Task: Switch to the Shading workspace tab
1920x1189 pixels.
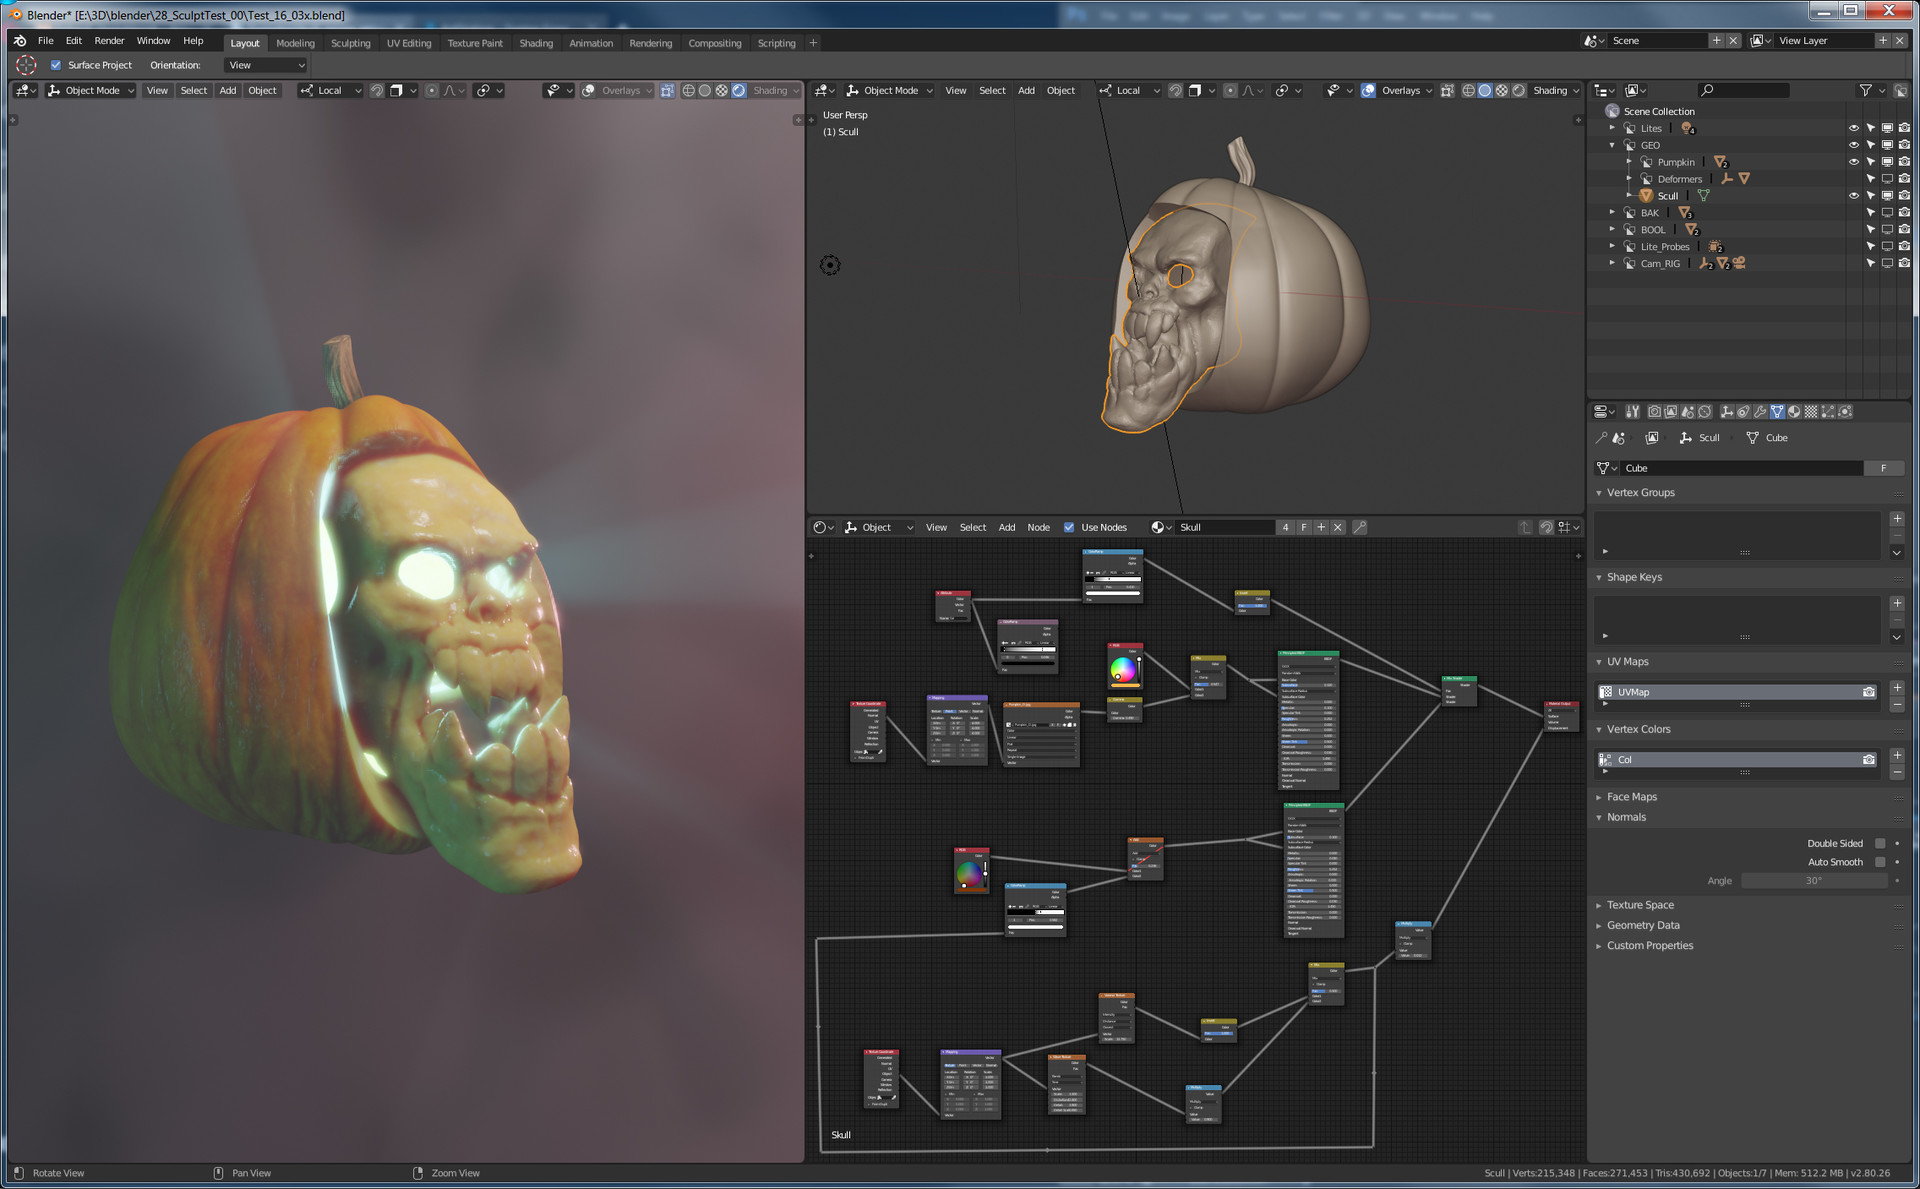Action: pyautogui.click(x=536, y=43)
